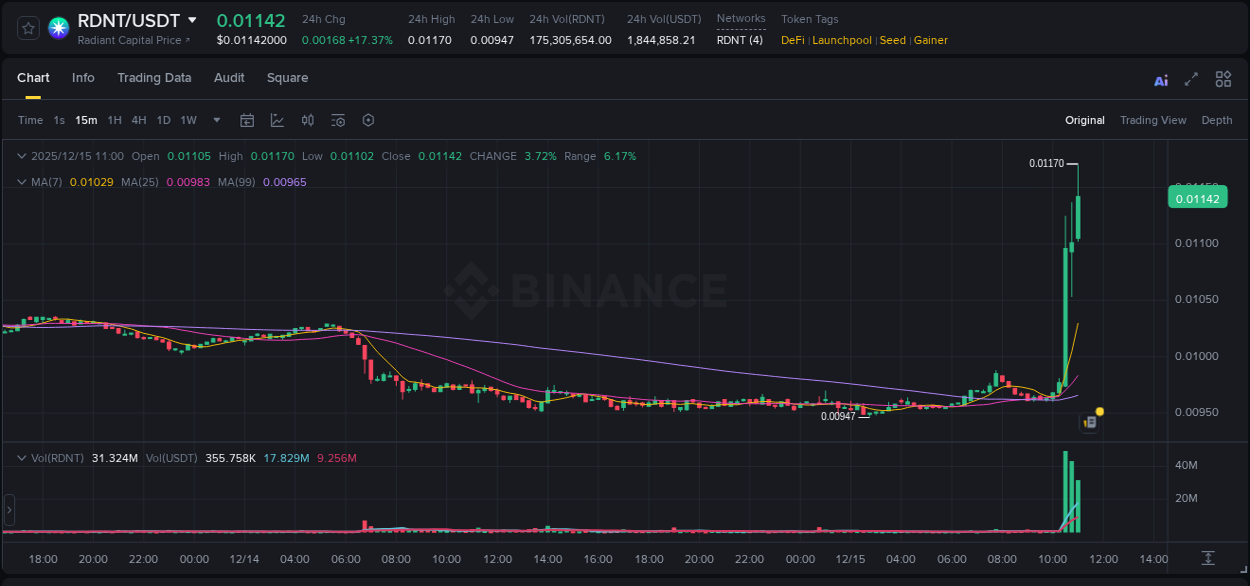Switch to the Trading Data tab

(x=154, y=77)
